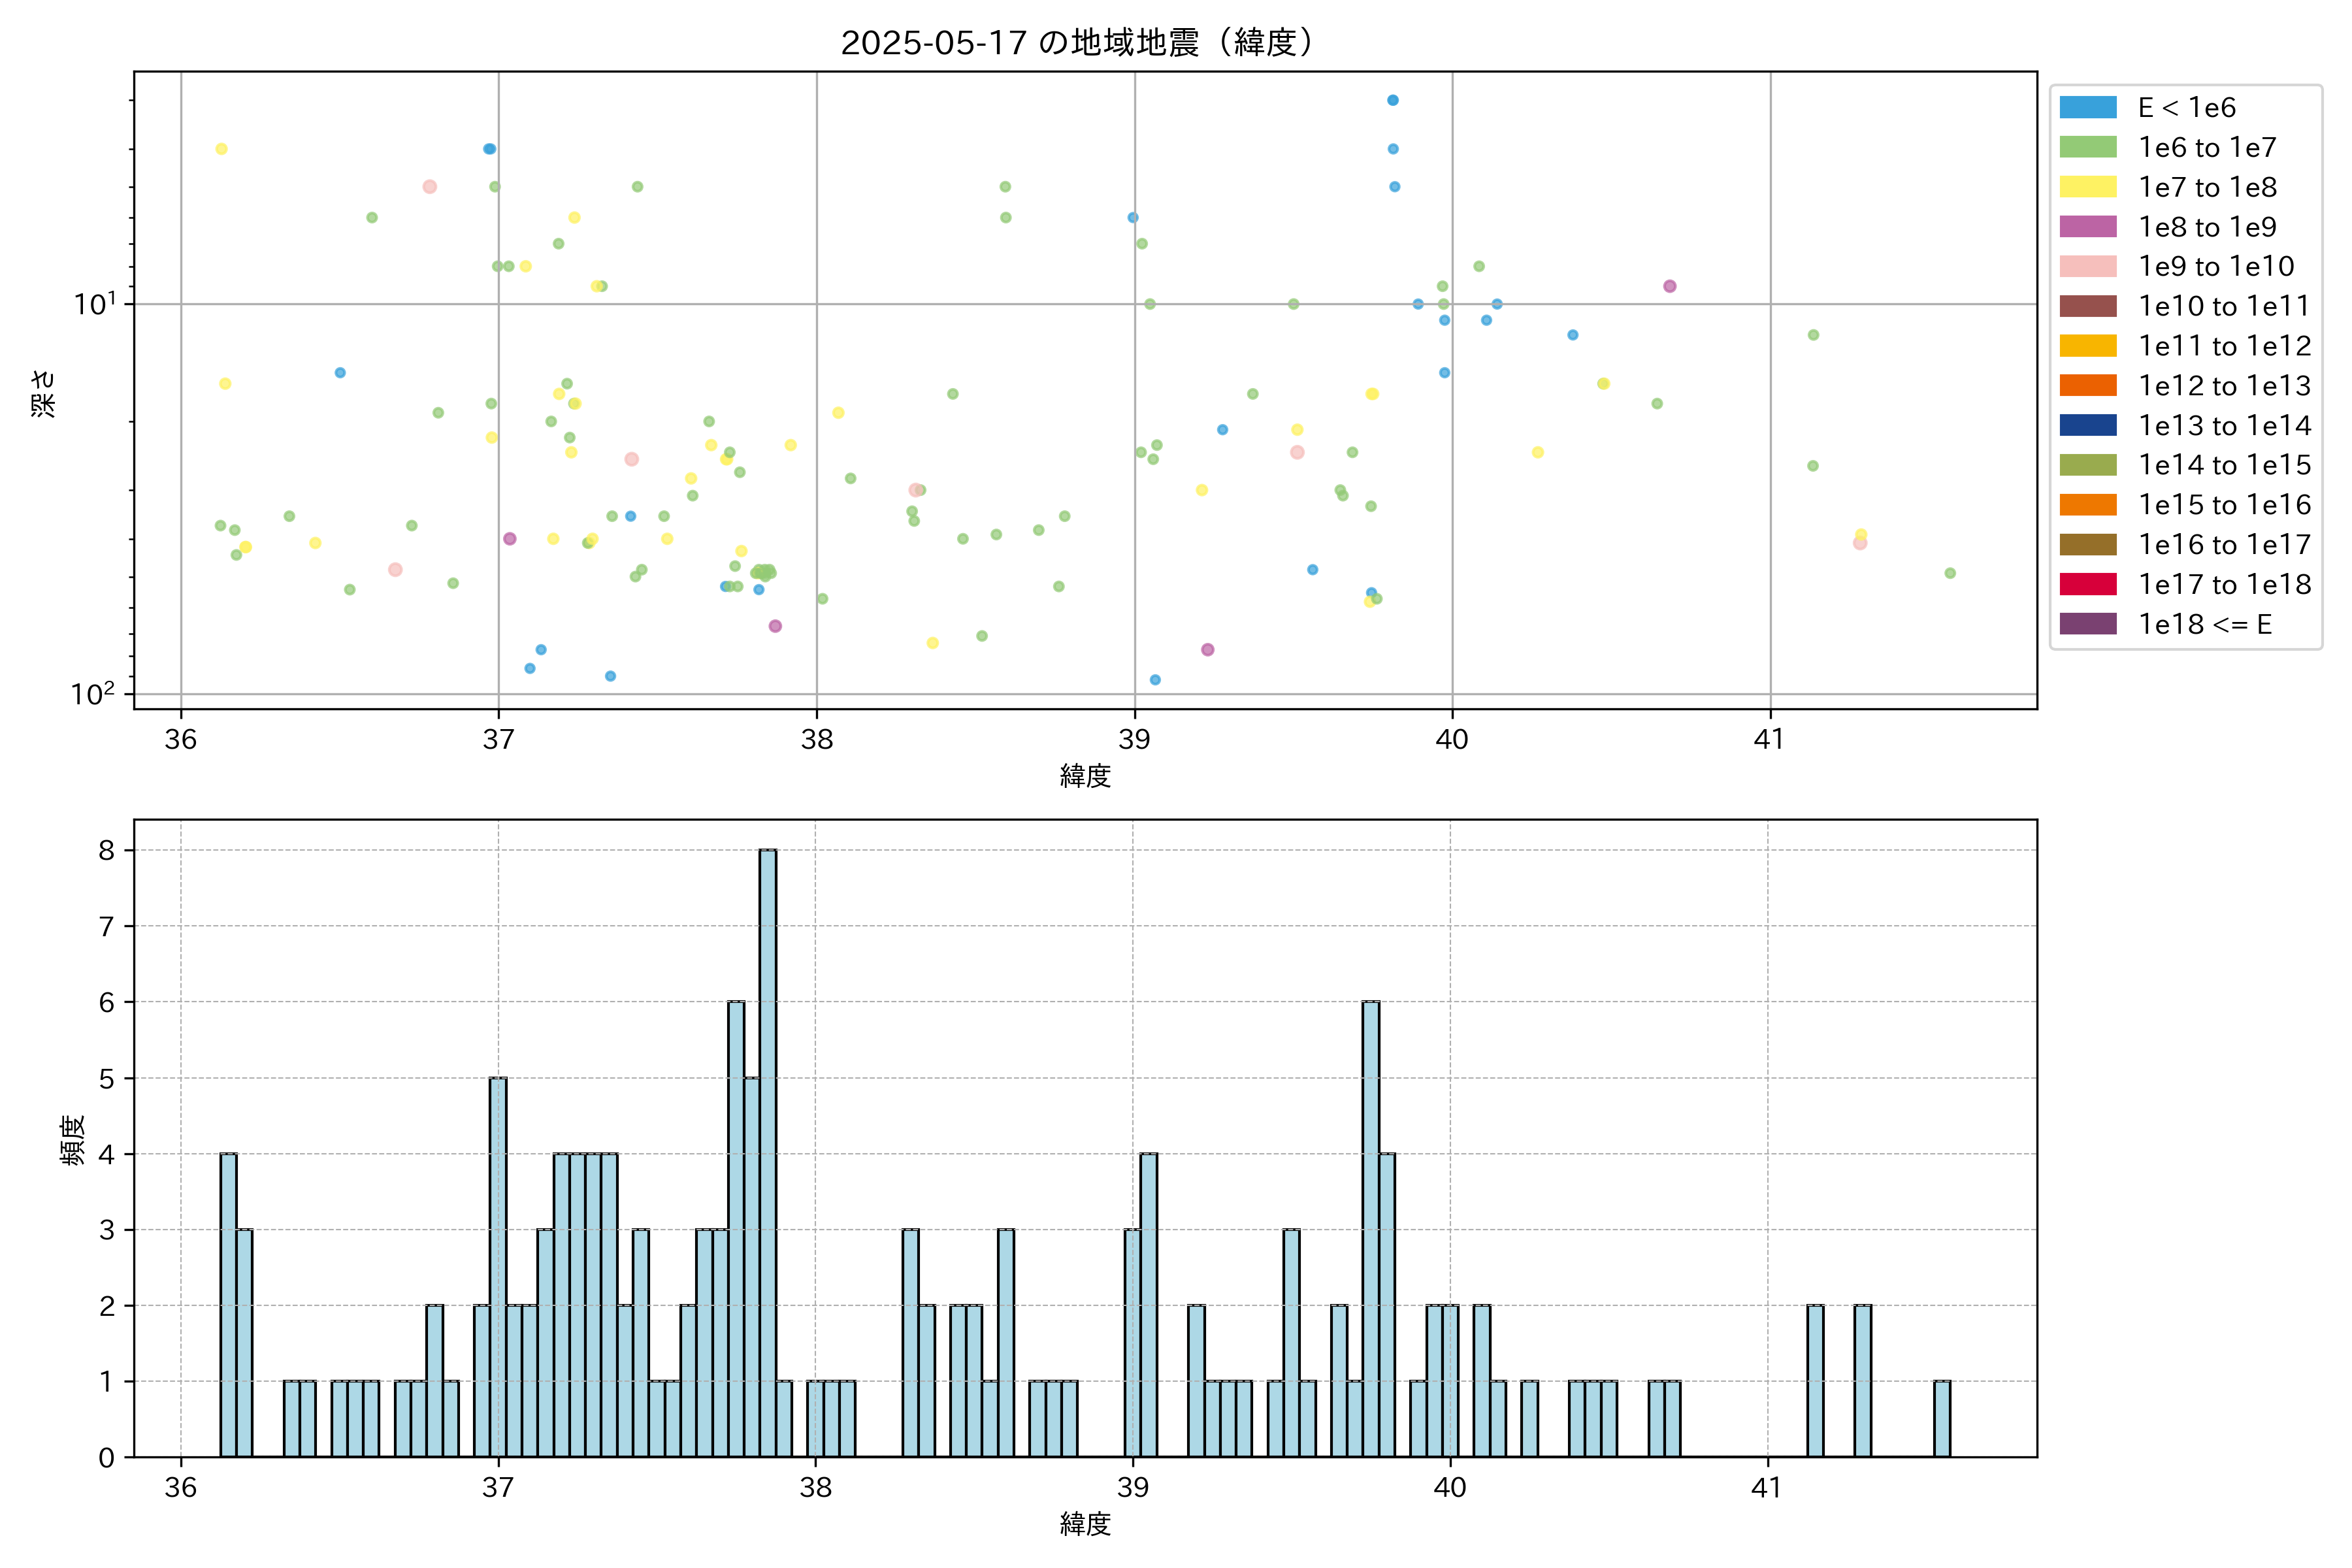Click the topmost blue scatter point near 39.8
The width and height of the screenshot is (2352, 1568).
tap(1392, 100)
